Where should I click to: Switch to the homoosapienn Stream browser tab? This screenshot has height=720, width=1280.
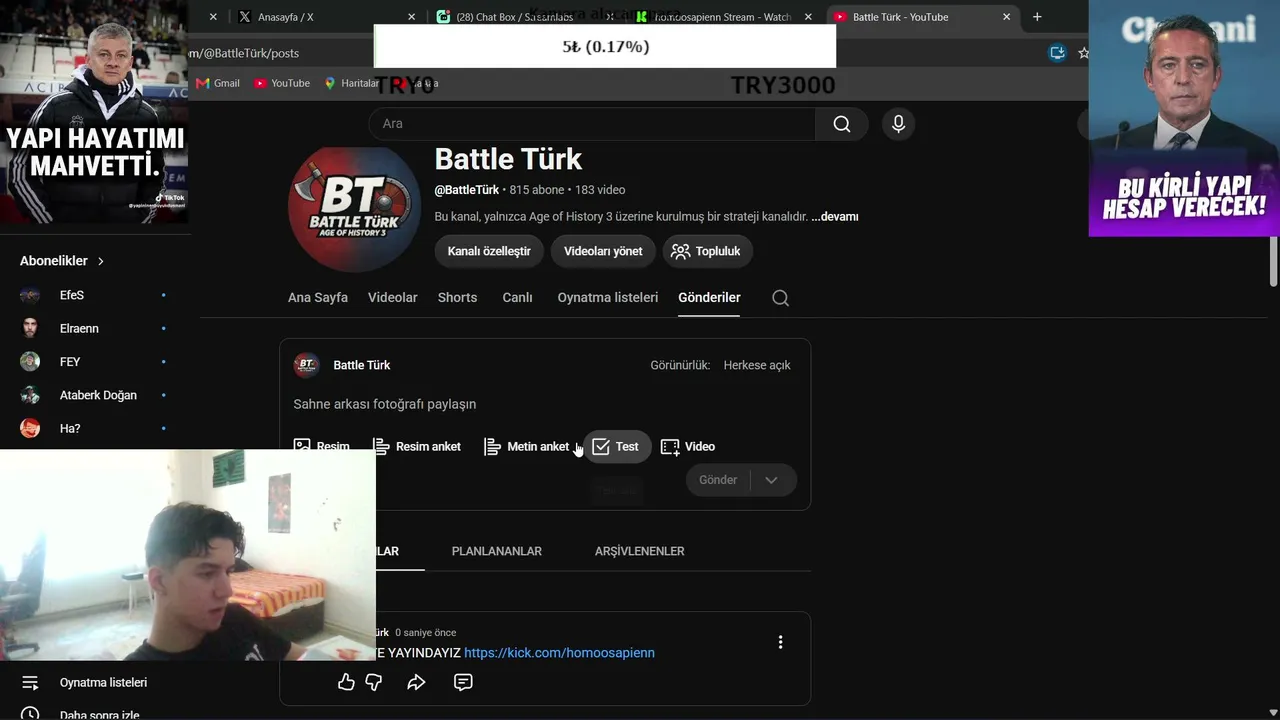[x=724, y=17]
